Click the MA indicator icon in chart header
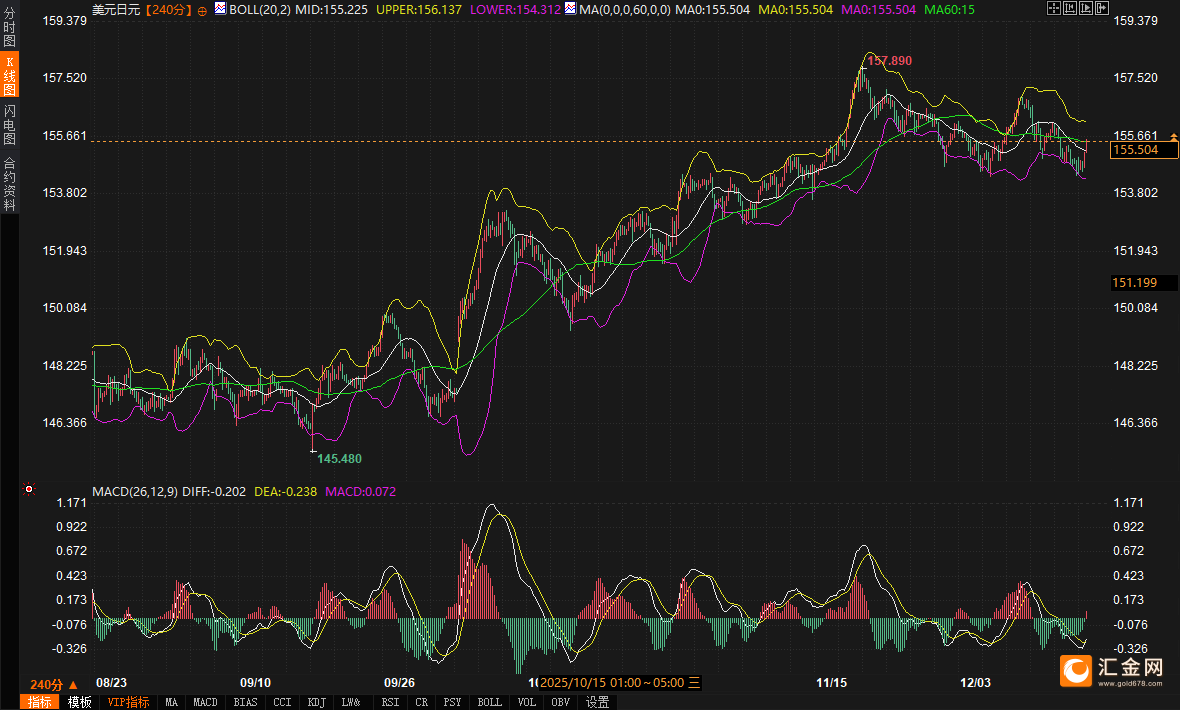The height and width of the screenshot is (710, 1180). tap(569, 9)
